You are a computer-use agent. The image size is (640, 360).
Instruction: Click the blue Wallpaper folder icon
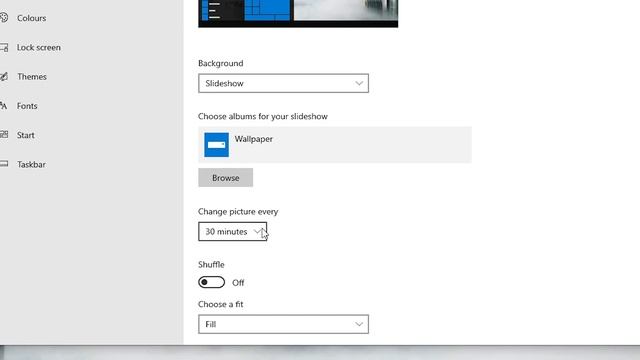tap(216, 144)
